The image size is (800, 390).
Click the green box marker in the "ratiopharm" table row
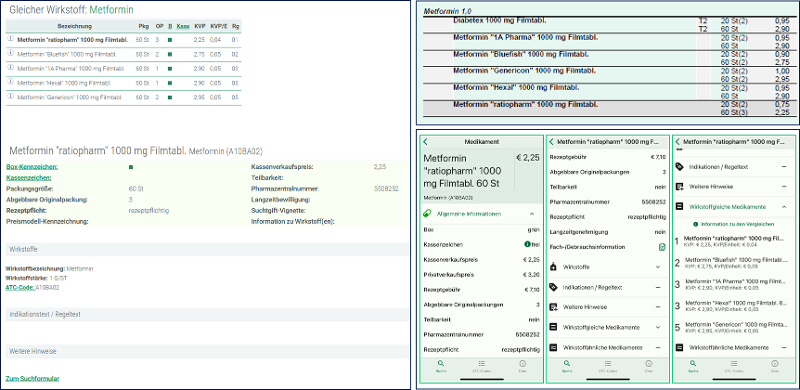tap(170, 39)
